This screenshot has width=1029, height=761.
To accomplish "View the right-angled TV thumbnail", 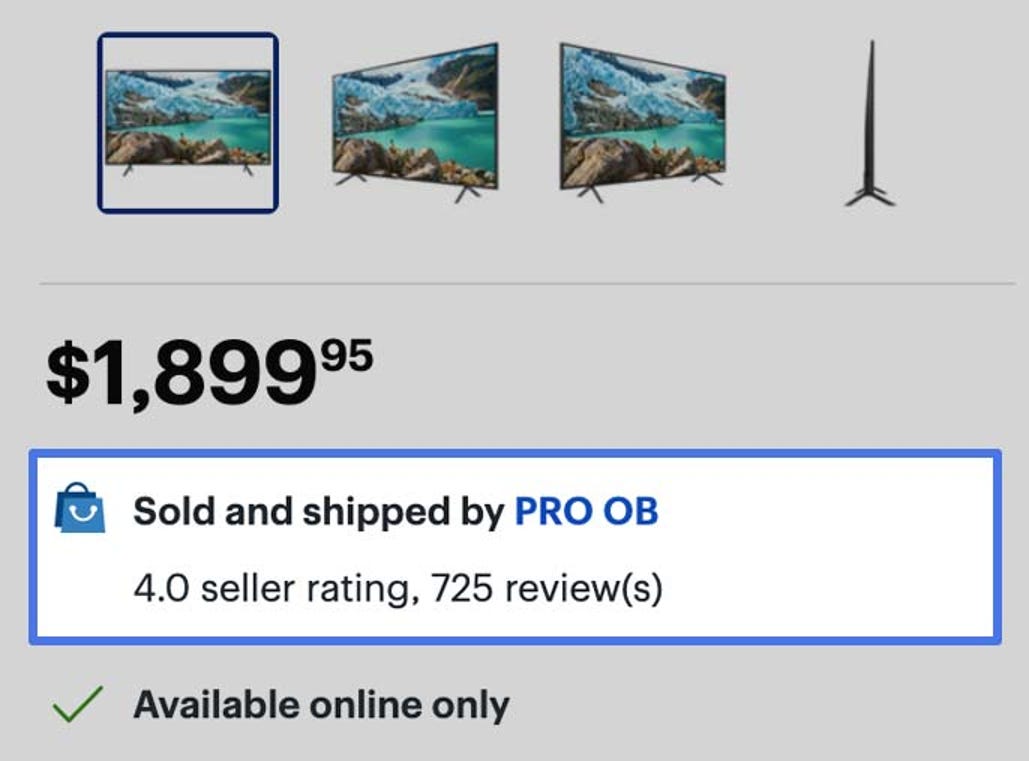I will click(642, 123).
